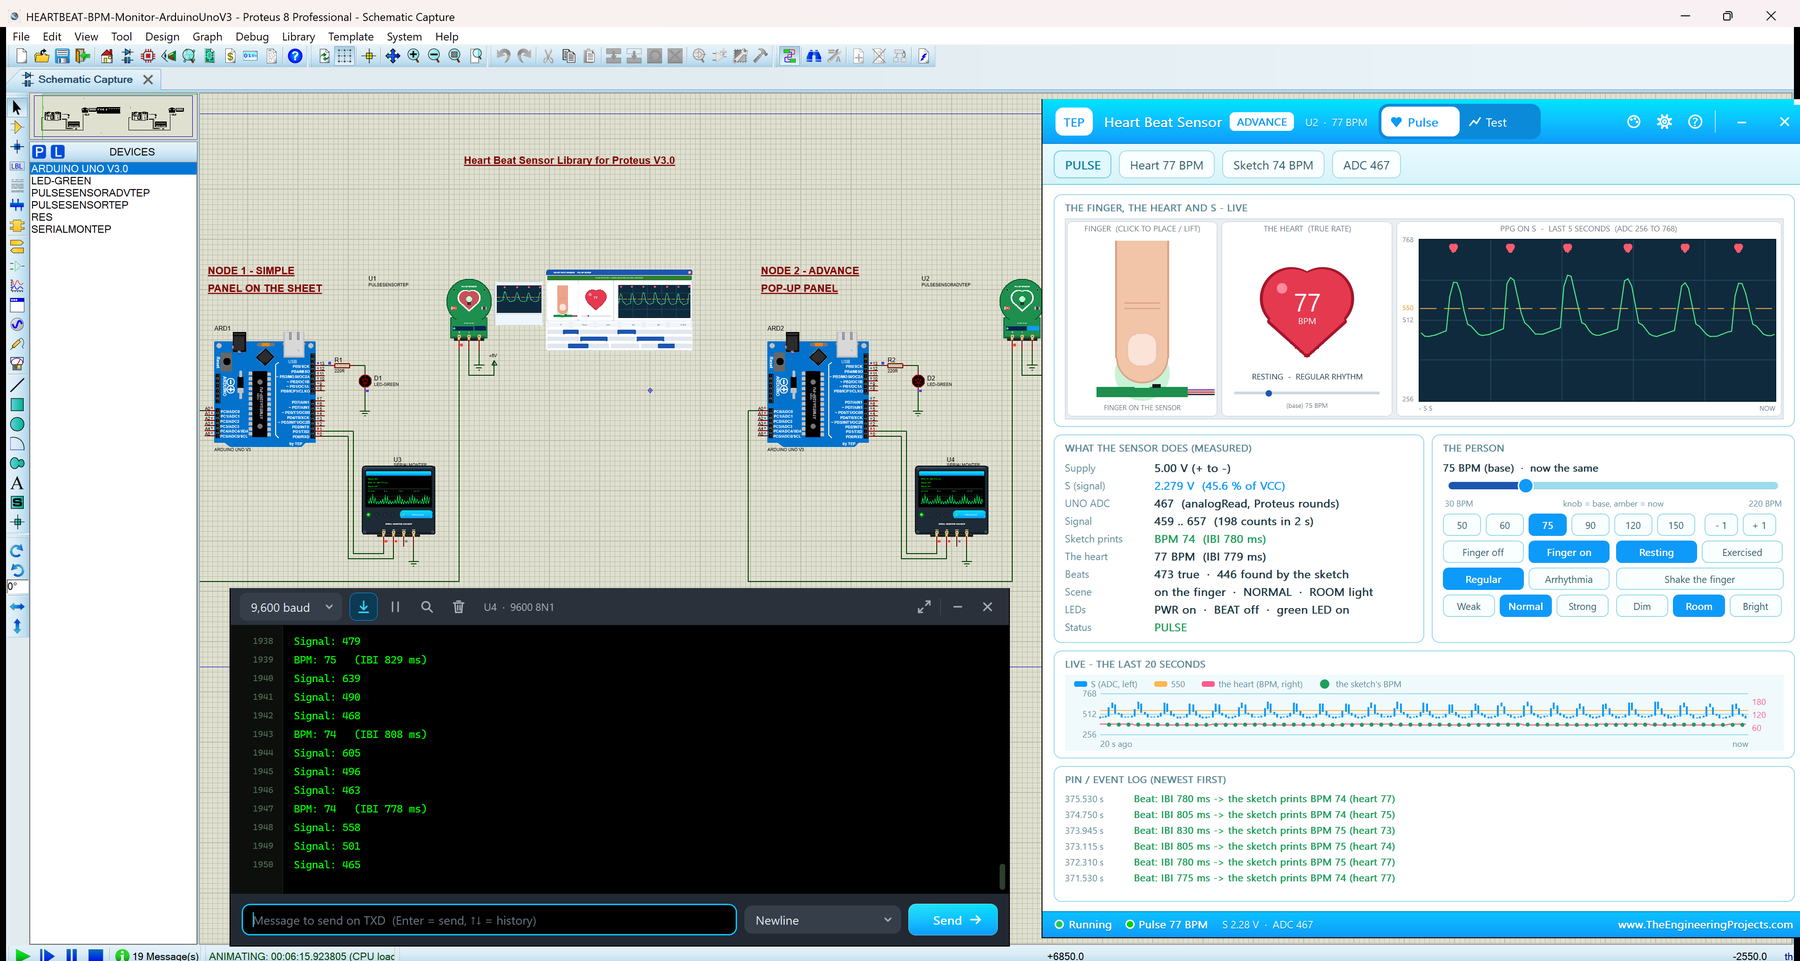Save the design with the floppy disk icon
This screenshot has height=961, width=1800.
point(62,56)
